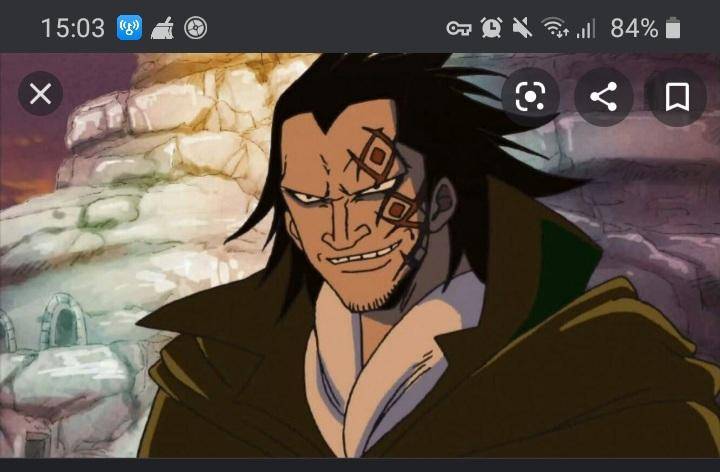
Task: Tap the mobile signal bars icon
Action: [x=585, y=28]
